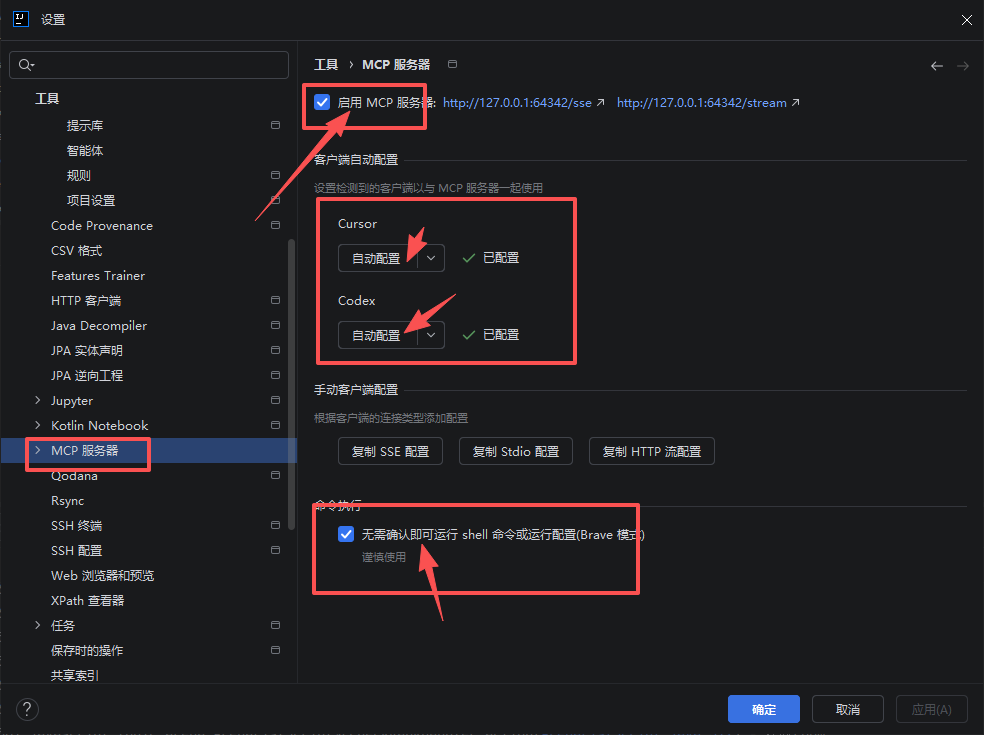Click the 应用(A) button

click(x=931, y=709)
